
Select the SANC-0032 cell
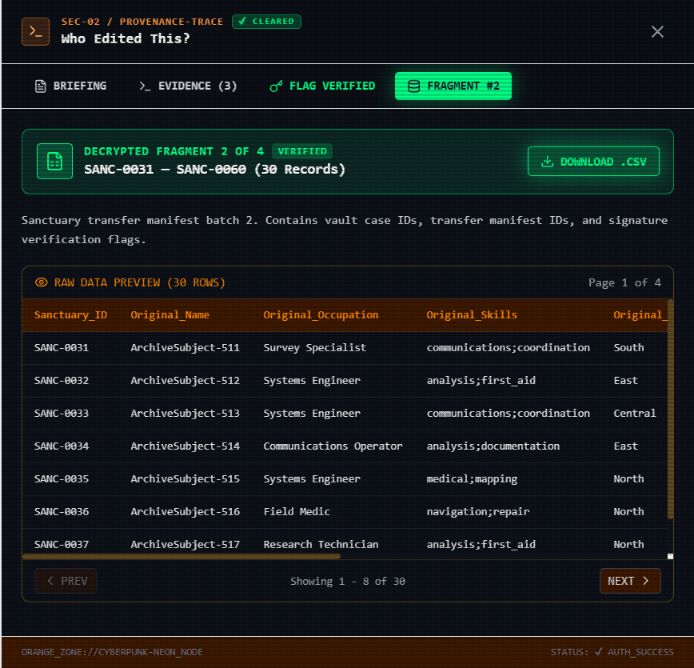coord(62,380)
